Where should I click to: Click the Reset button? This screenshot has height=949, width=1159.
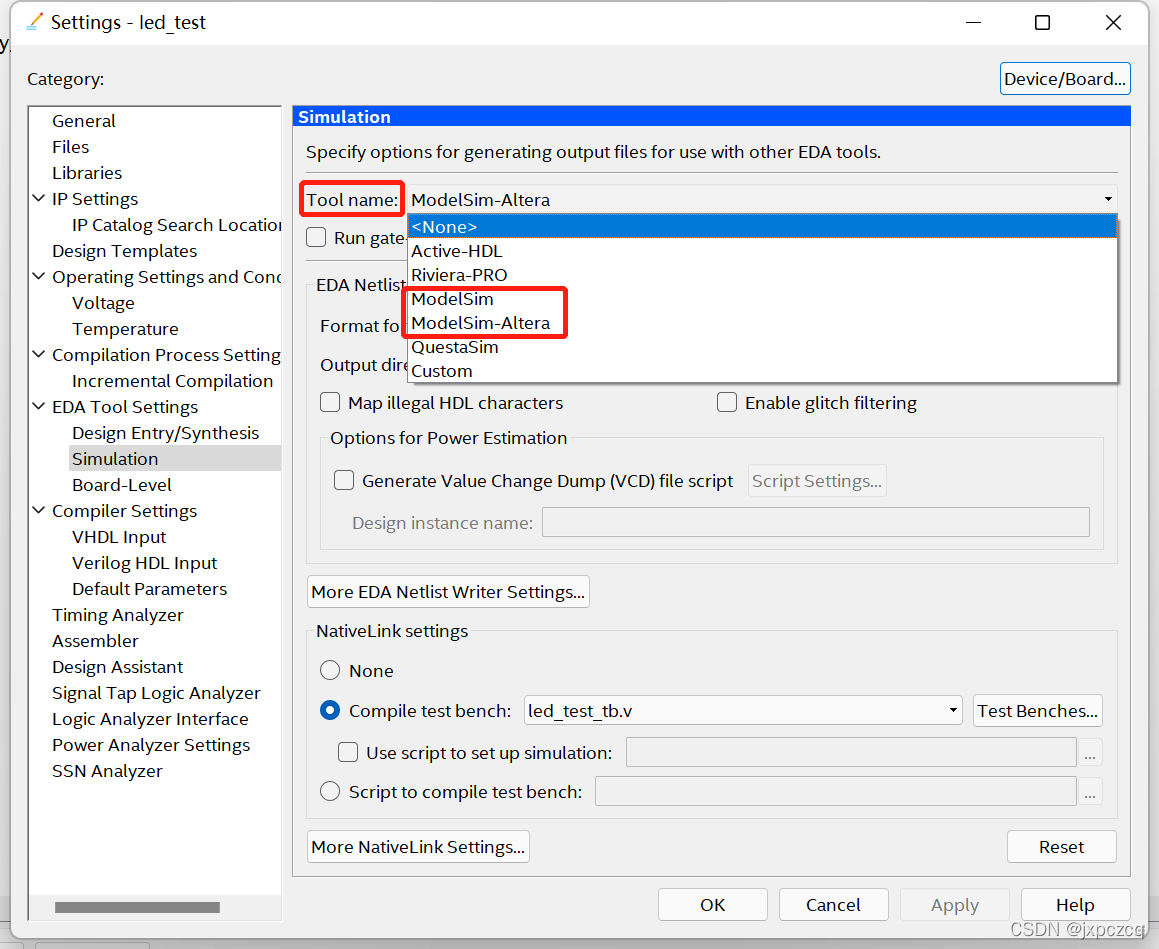tap(1061, 846)
